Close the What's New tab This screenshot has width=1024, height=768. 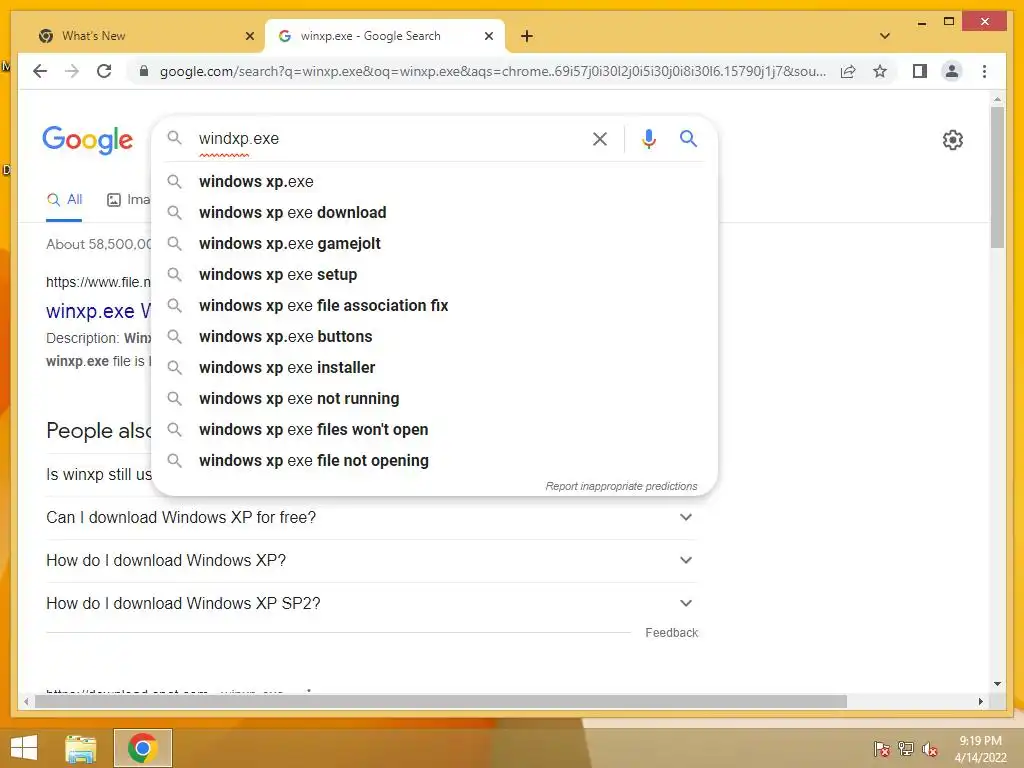point(249,36)
